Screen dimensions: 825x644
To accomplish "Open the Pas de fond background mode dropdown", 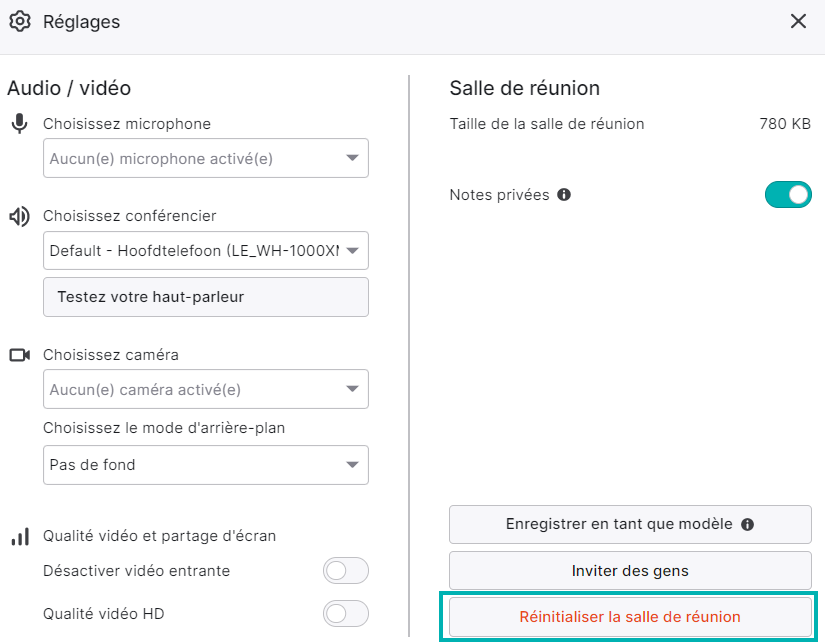I will (206, 465).
